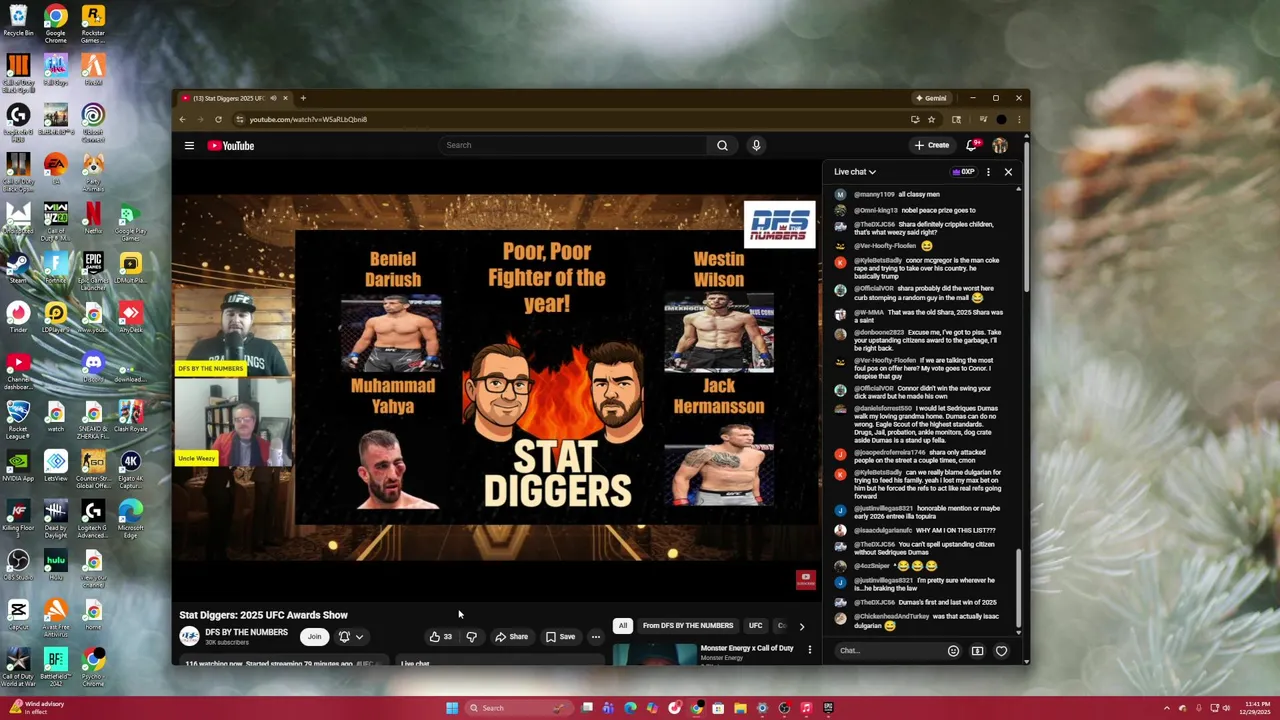Select the Hulu desktop icon
1280x720 pixels.
pyautogui.click(x=56, y=565)
